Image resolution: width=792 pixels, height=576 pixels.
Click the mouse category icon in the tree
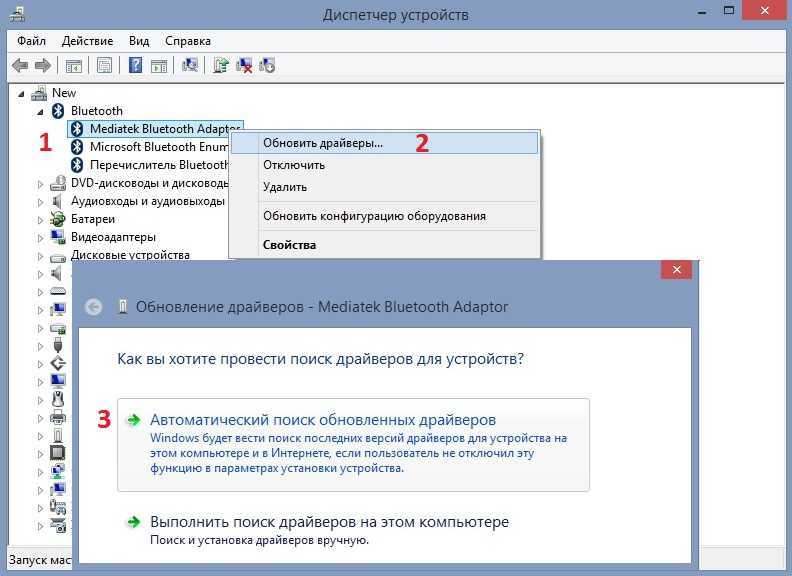click(x=58, y=399)
